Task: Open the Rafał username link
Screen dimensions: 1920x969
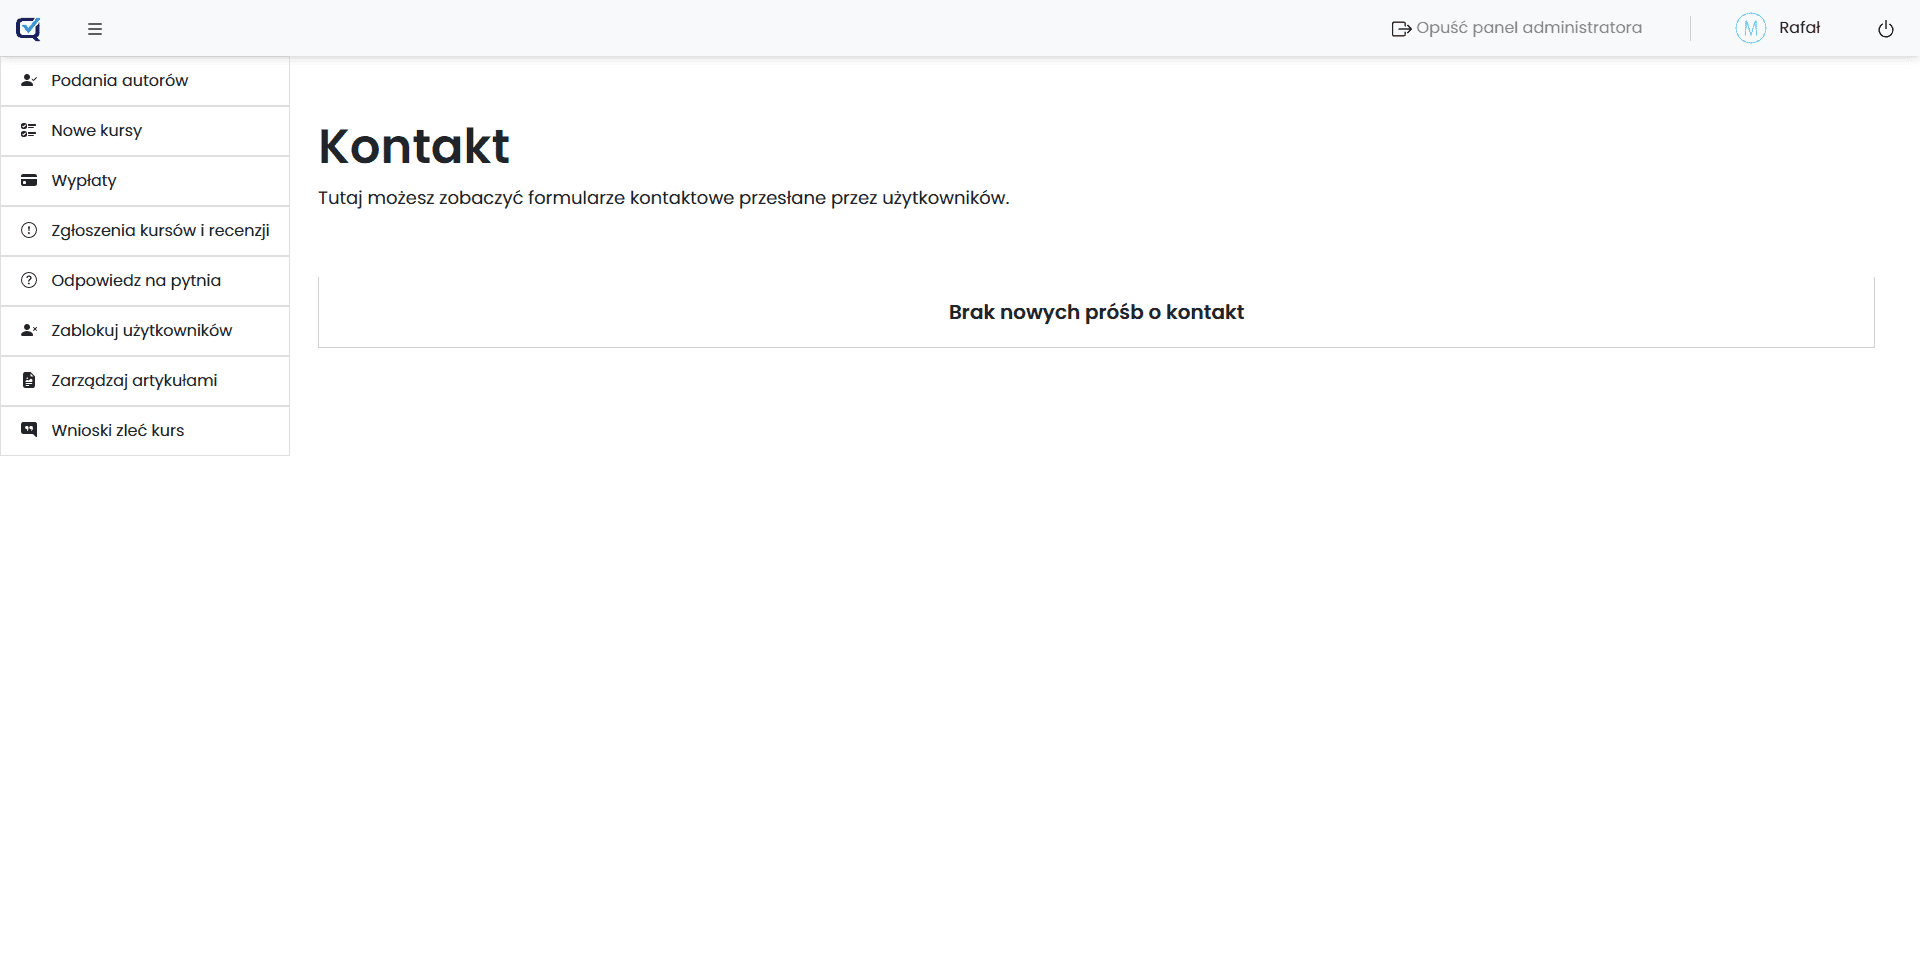Action: click(1799, 28)
